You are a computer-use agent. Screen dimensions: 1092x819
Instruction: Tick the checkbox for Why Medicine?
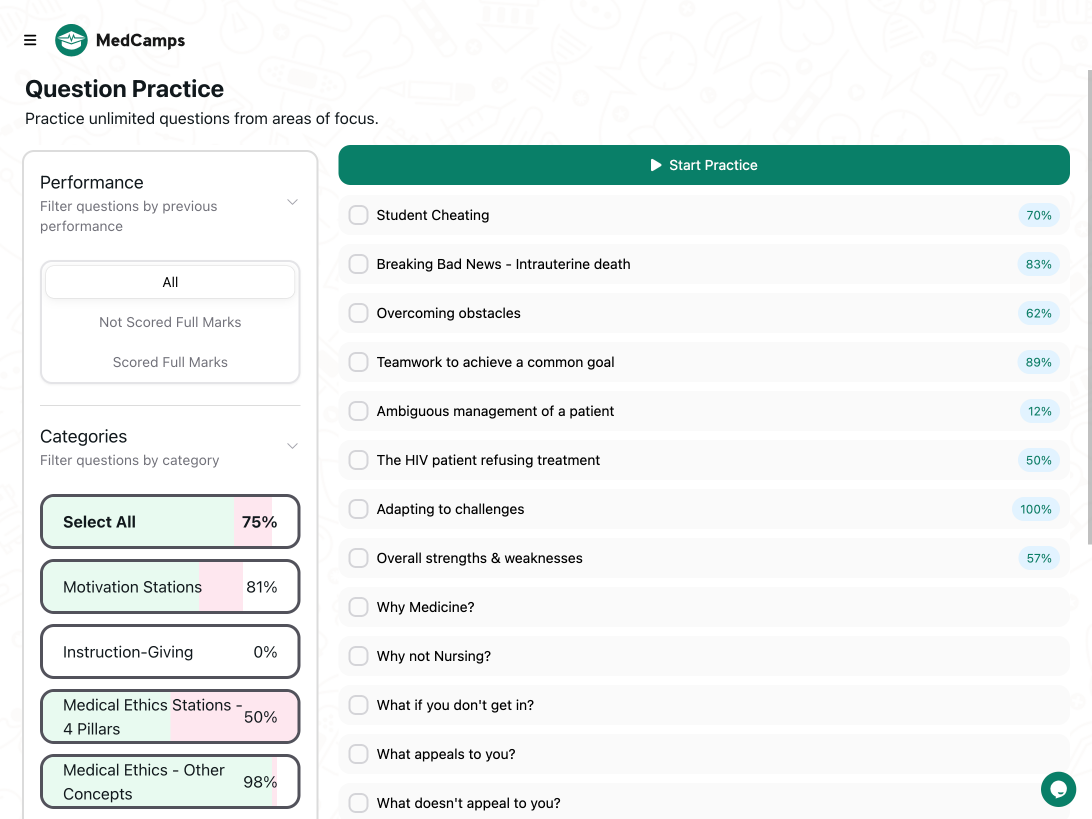tap(358, 607)
